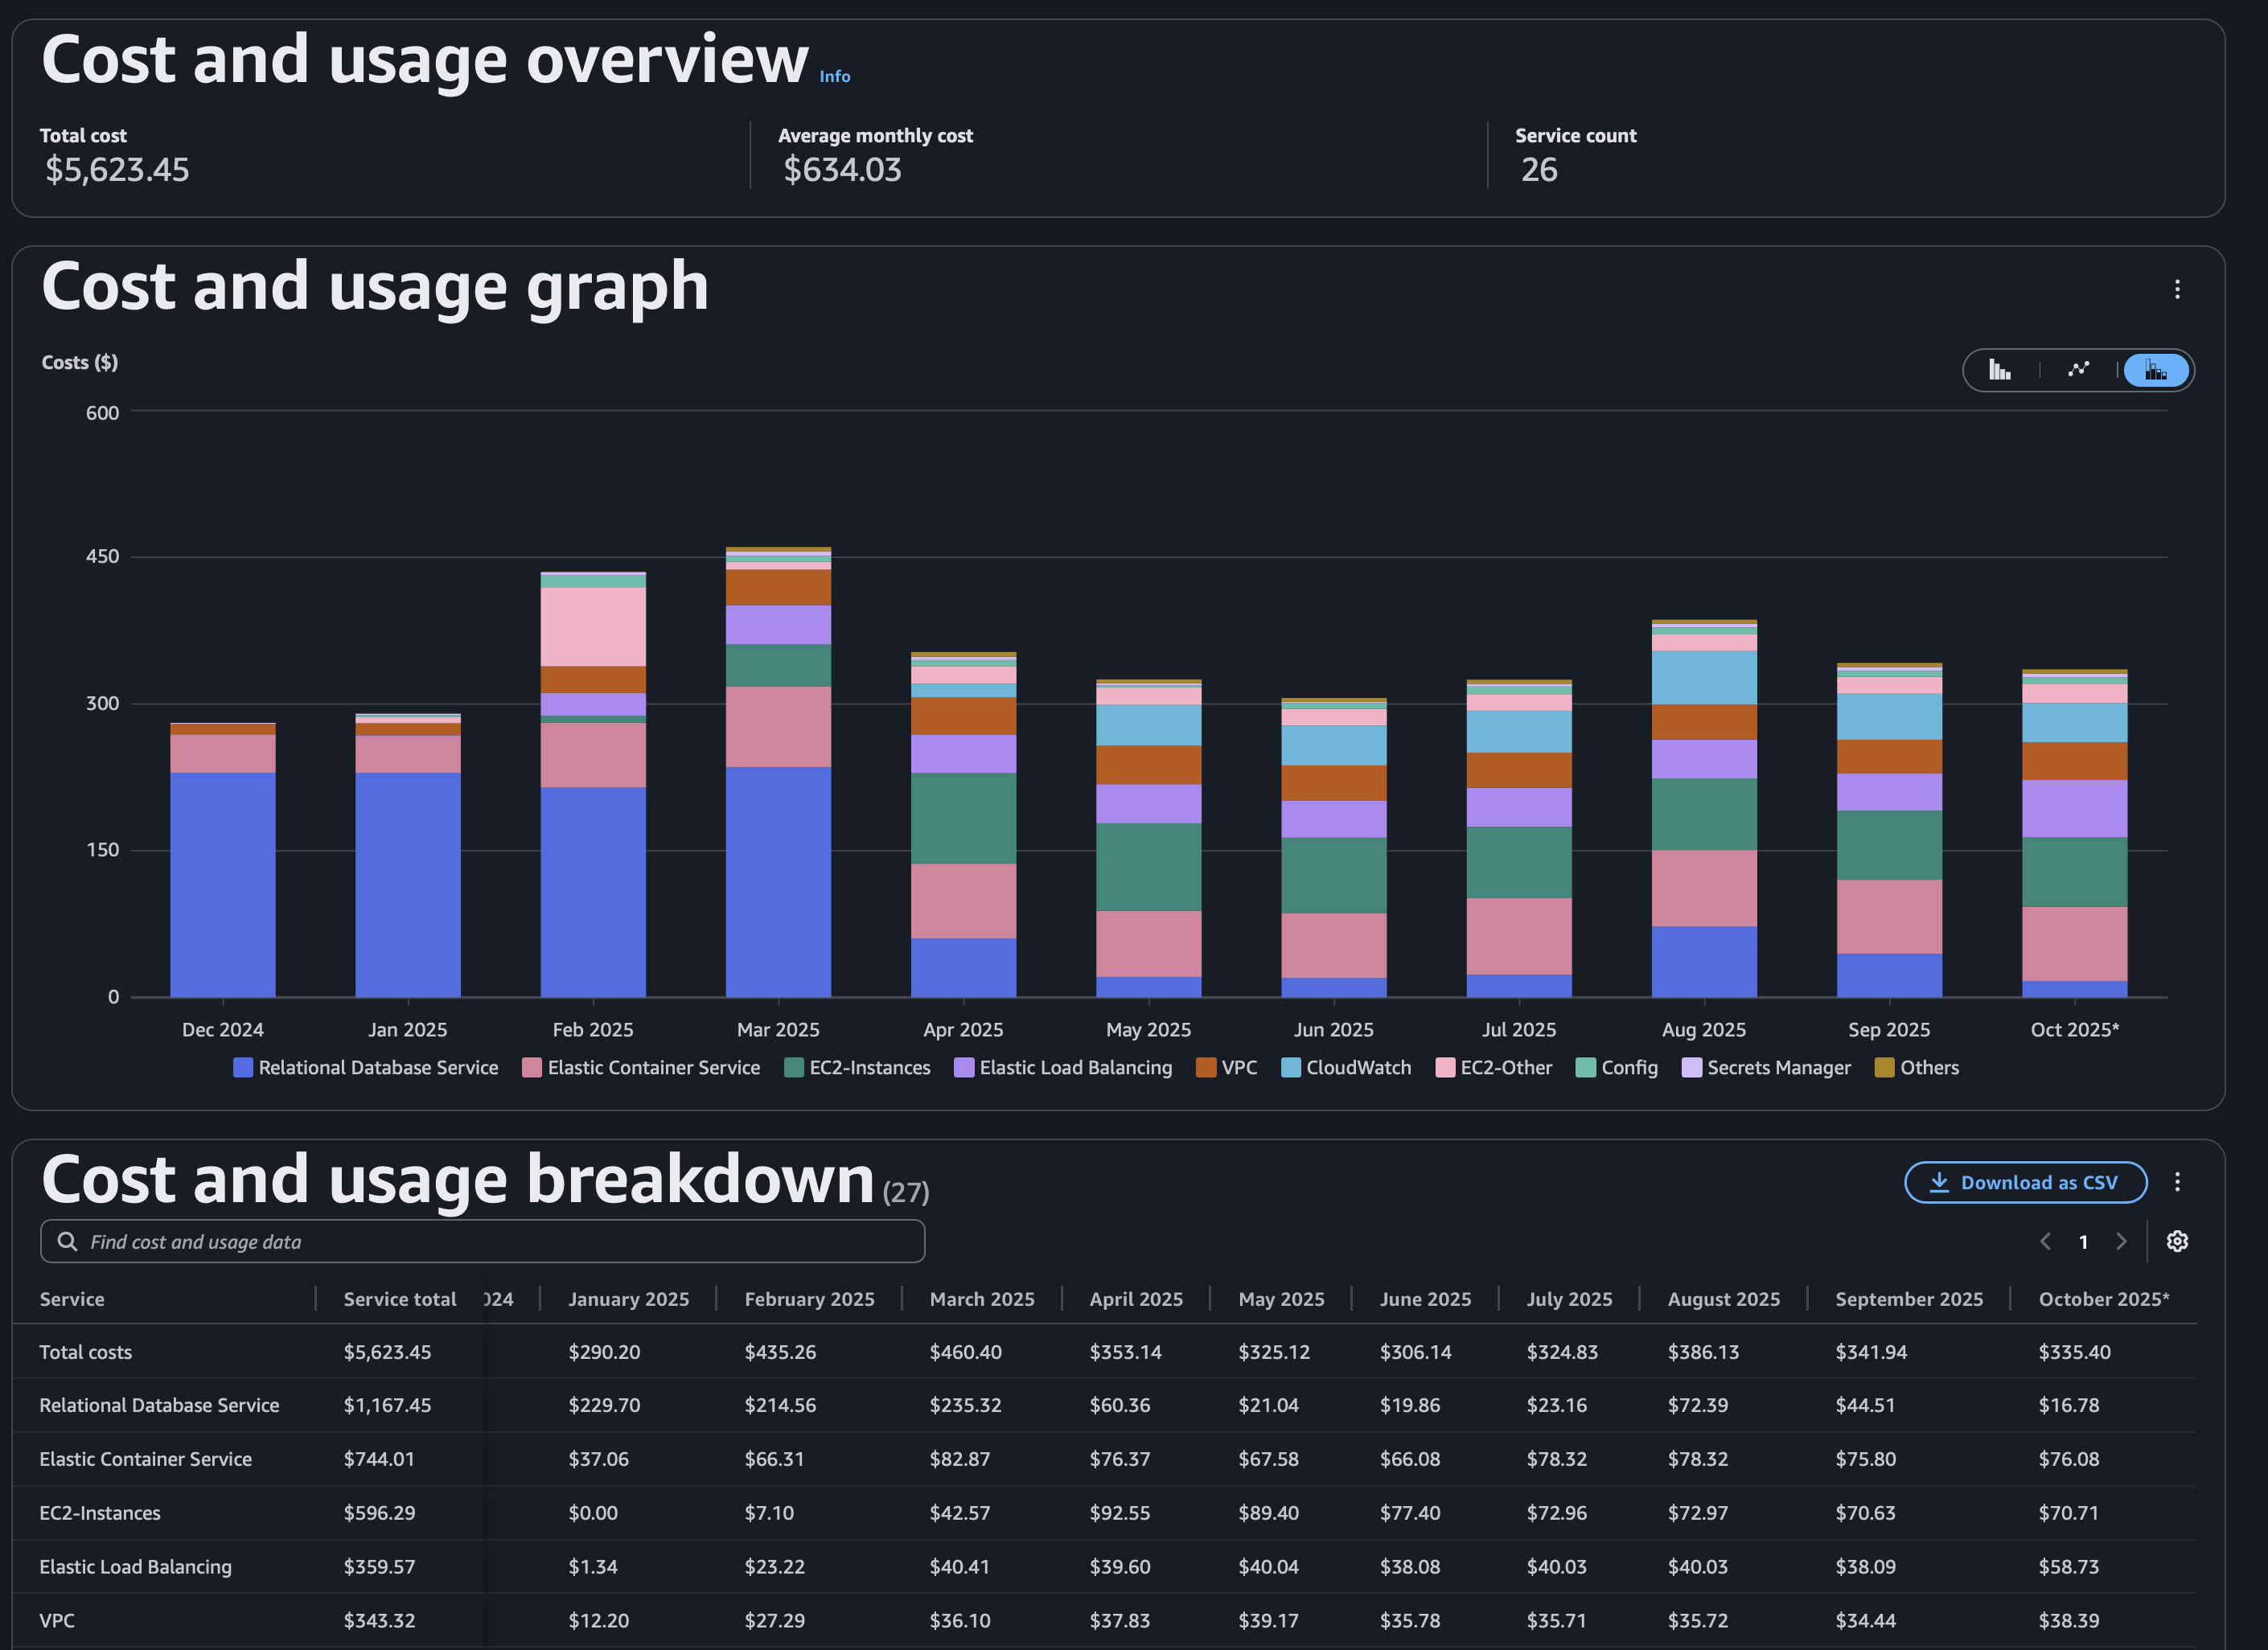Click the Others legend color swatch
The height and width of the screenshot is (1650, 2268).
tap(1884, 1068)
